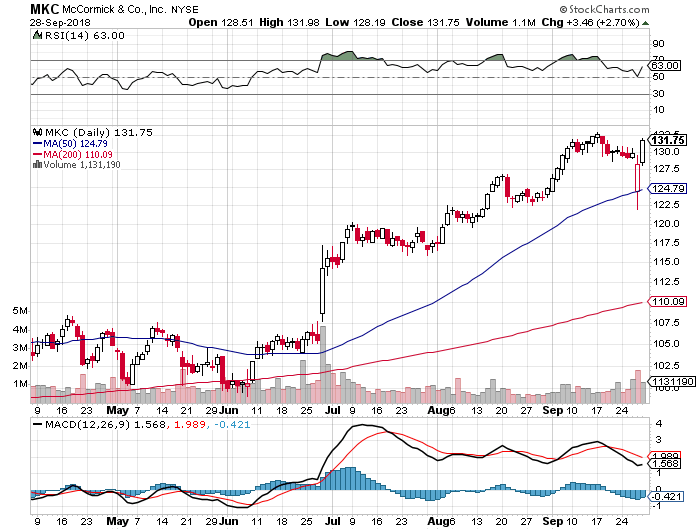
Task: Click the date '28-Sep-2018'
Action: coord(60,22)
